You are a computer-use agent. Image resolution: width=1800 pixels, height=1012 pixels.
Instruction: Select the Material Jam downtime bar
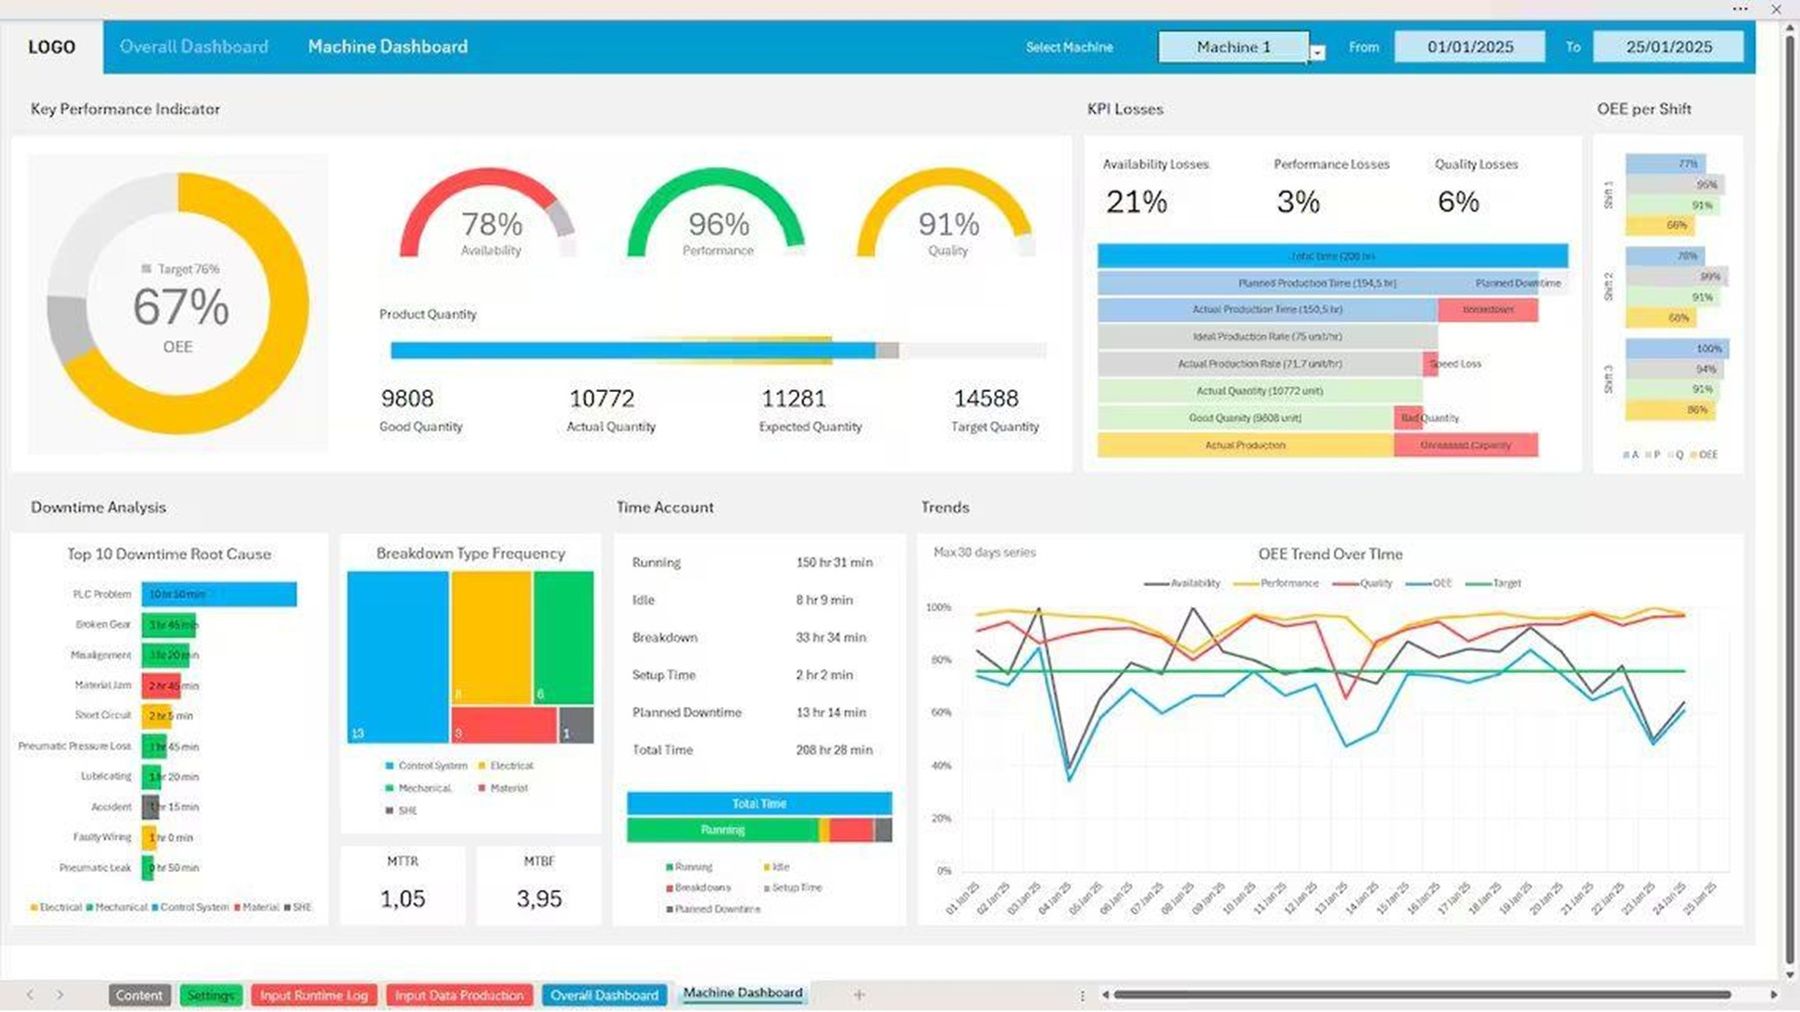click(x=161, y=686)
